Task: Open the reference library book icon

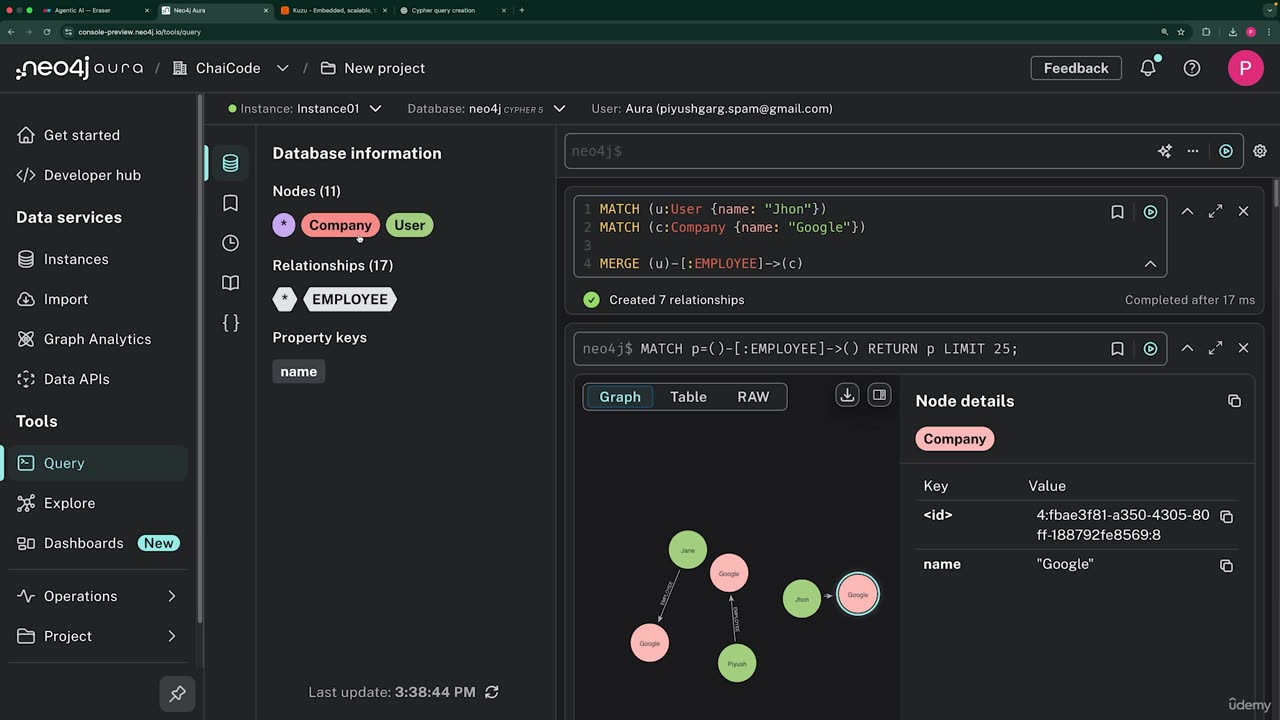Action: [230, 283]
